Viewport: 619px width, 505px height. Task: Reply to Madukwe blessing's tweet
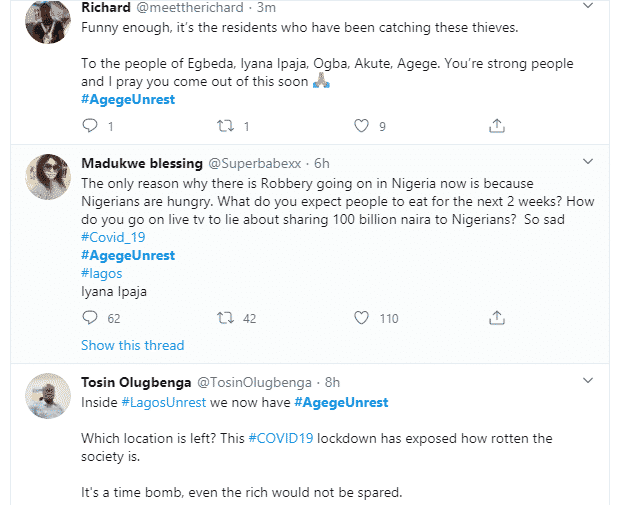click(x=90, y=318)
